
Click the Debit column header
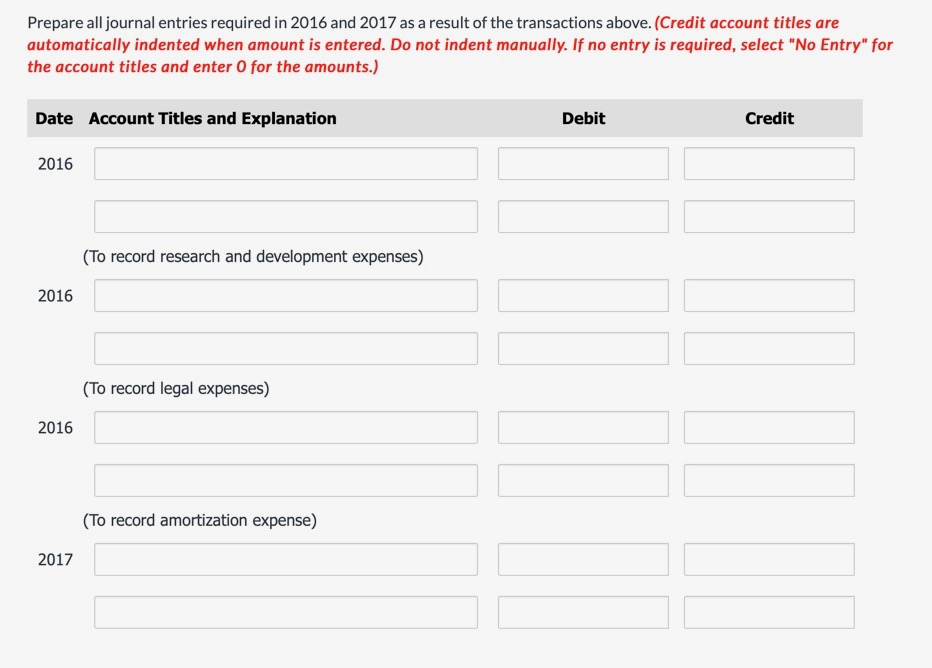click(582, 118)
